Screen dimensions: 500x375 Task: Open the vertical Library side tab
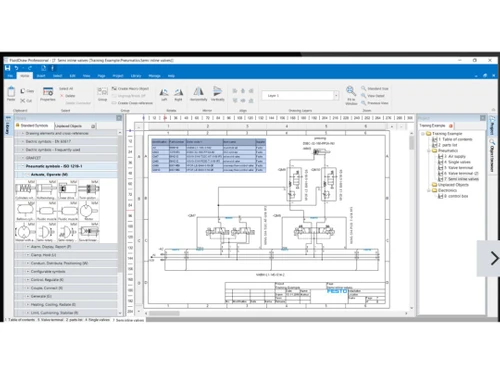click(x=8, y=127)
